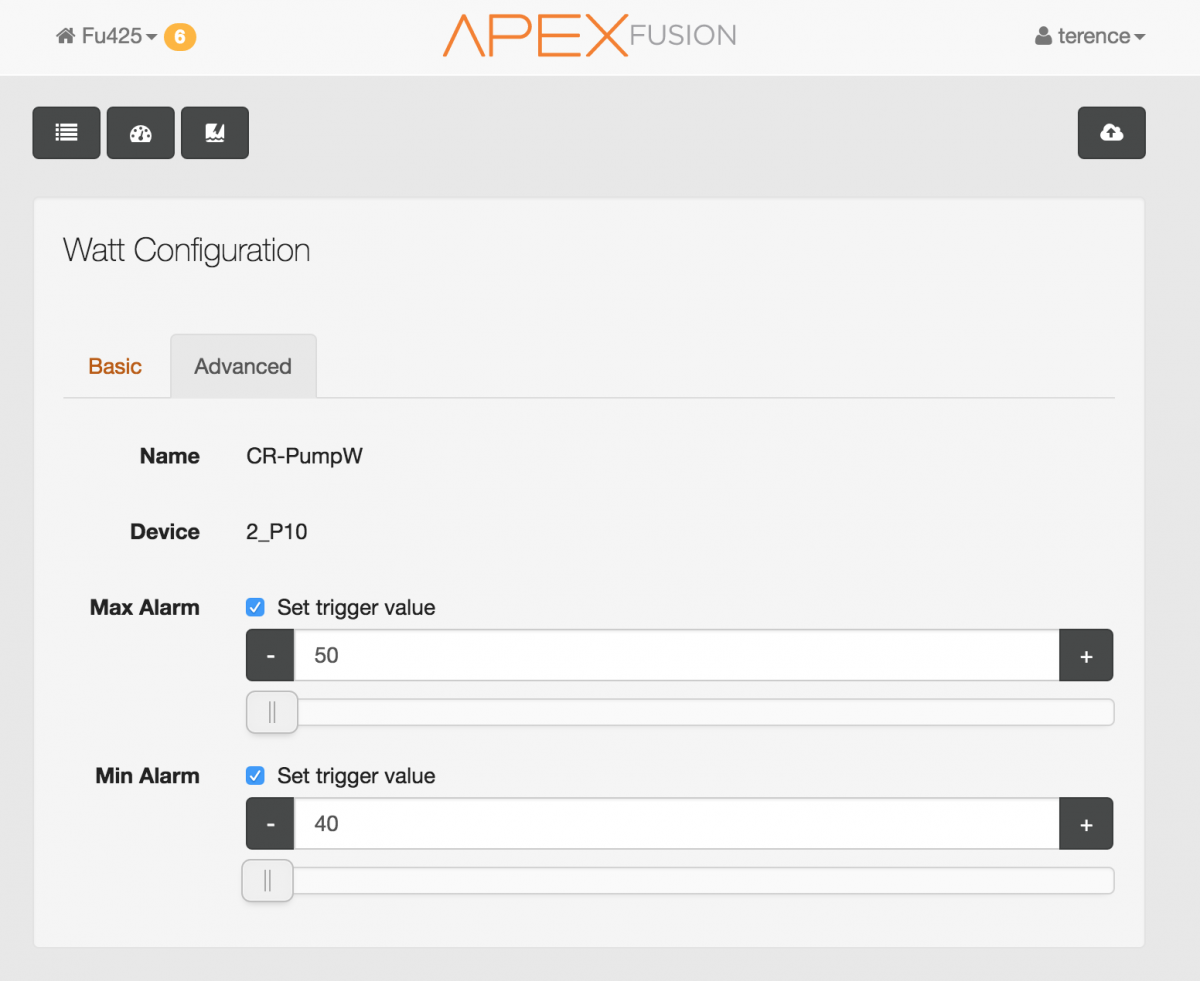Click the user icon beside terence
This screenshot has height=981, width=1200.
[x=1043, y=37]
